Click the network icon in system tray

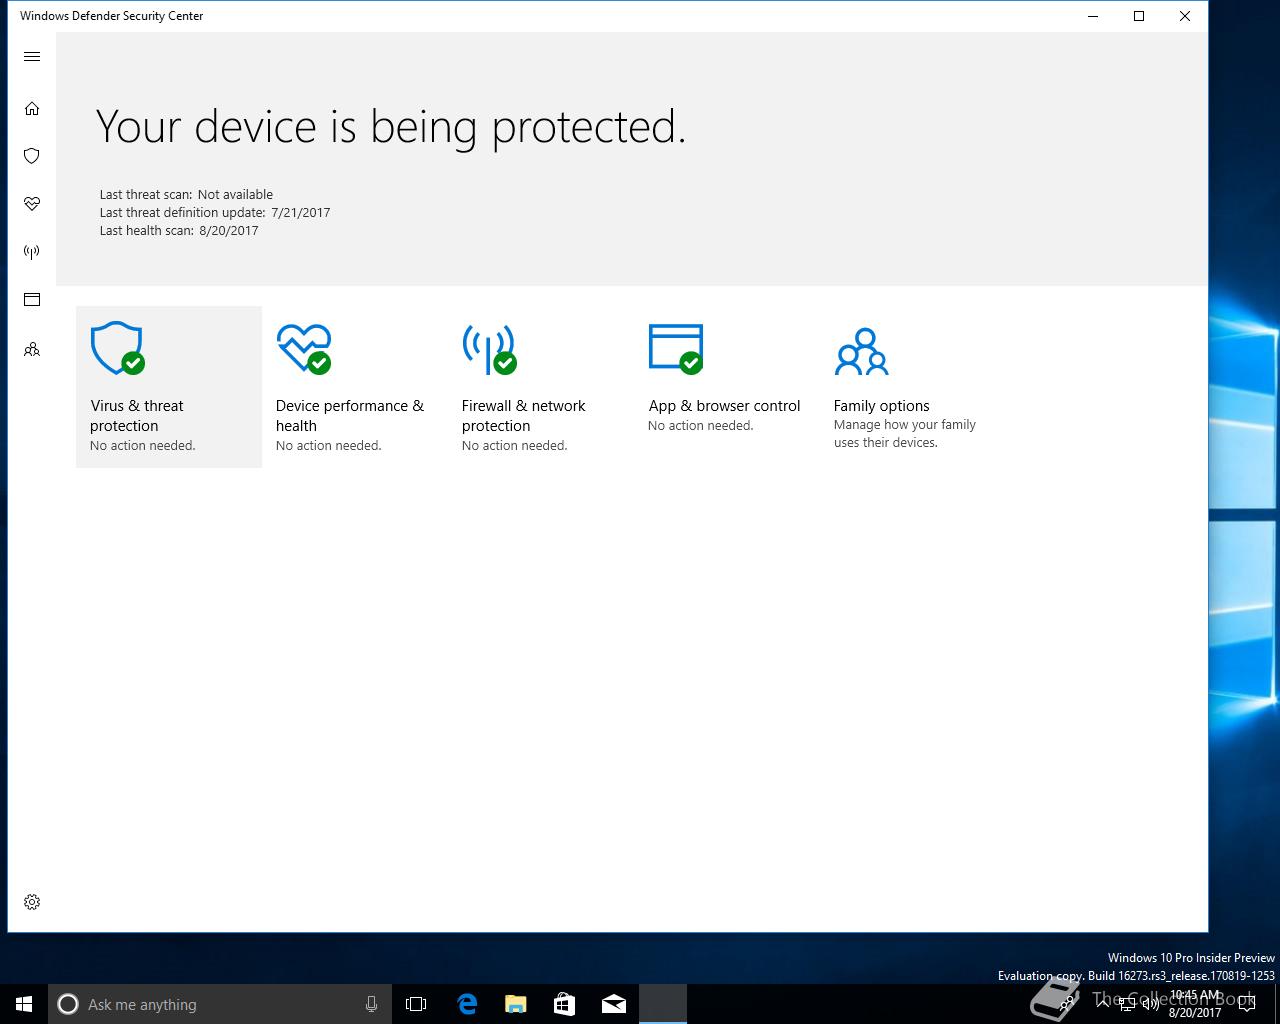click(1127, 1004)
